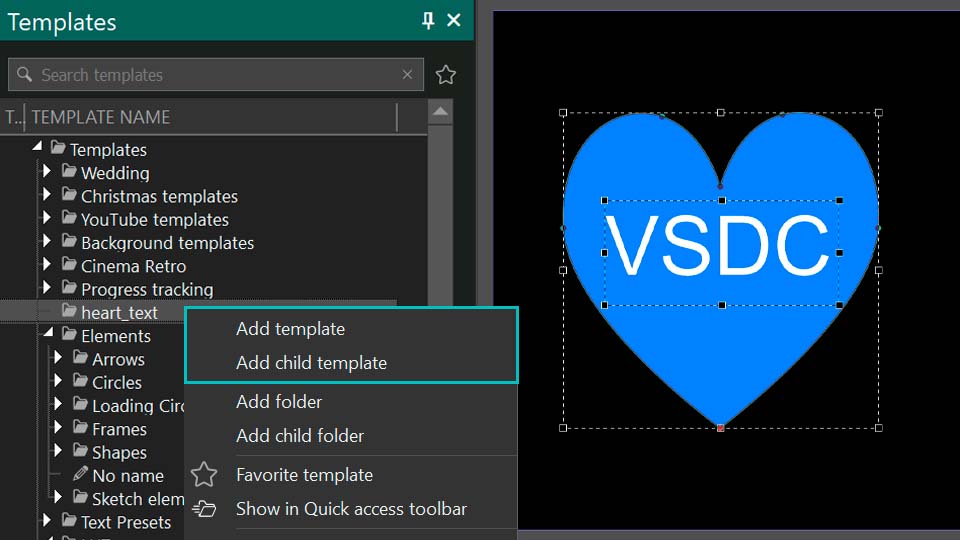Click the heart_text folder icon
The width and height of the screenshot is (960, 540).
(69, 311)
